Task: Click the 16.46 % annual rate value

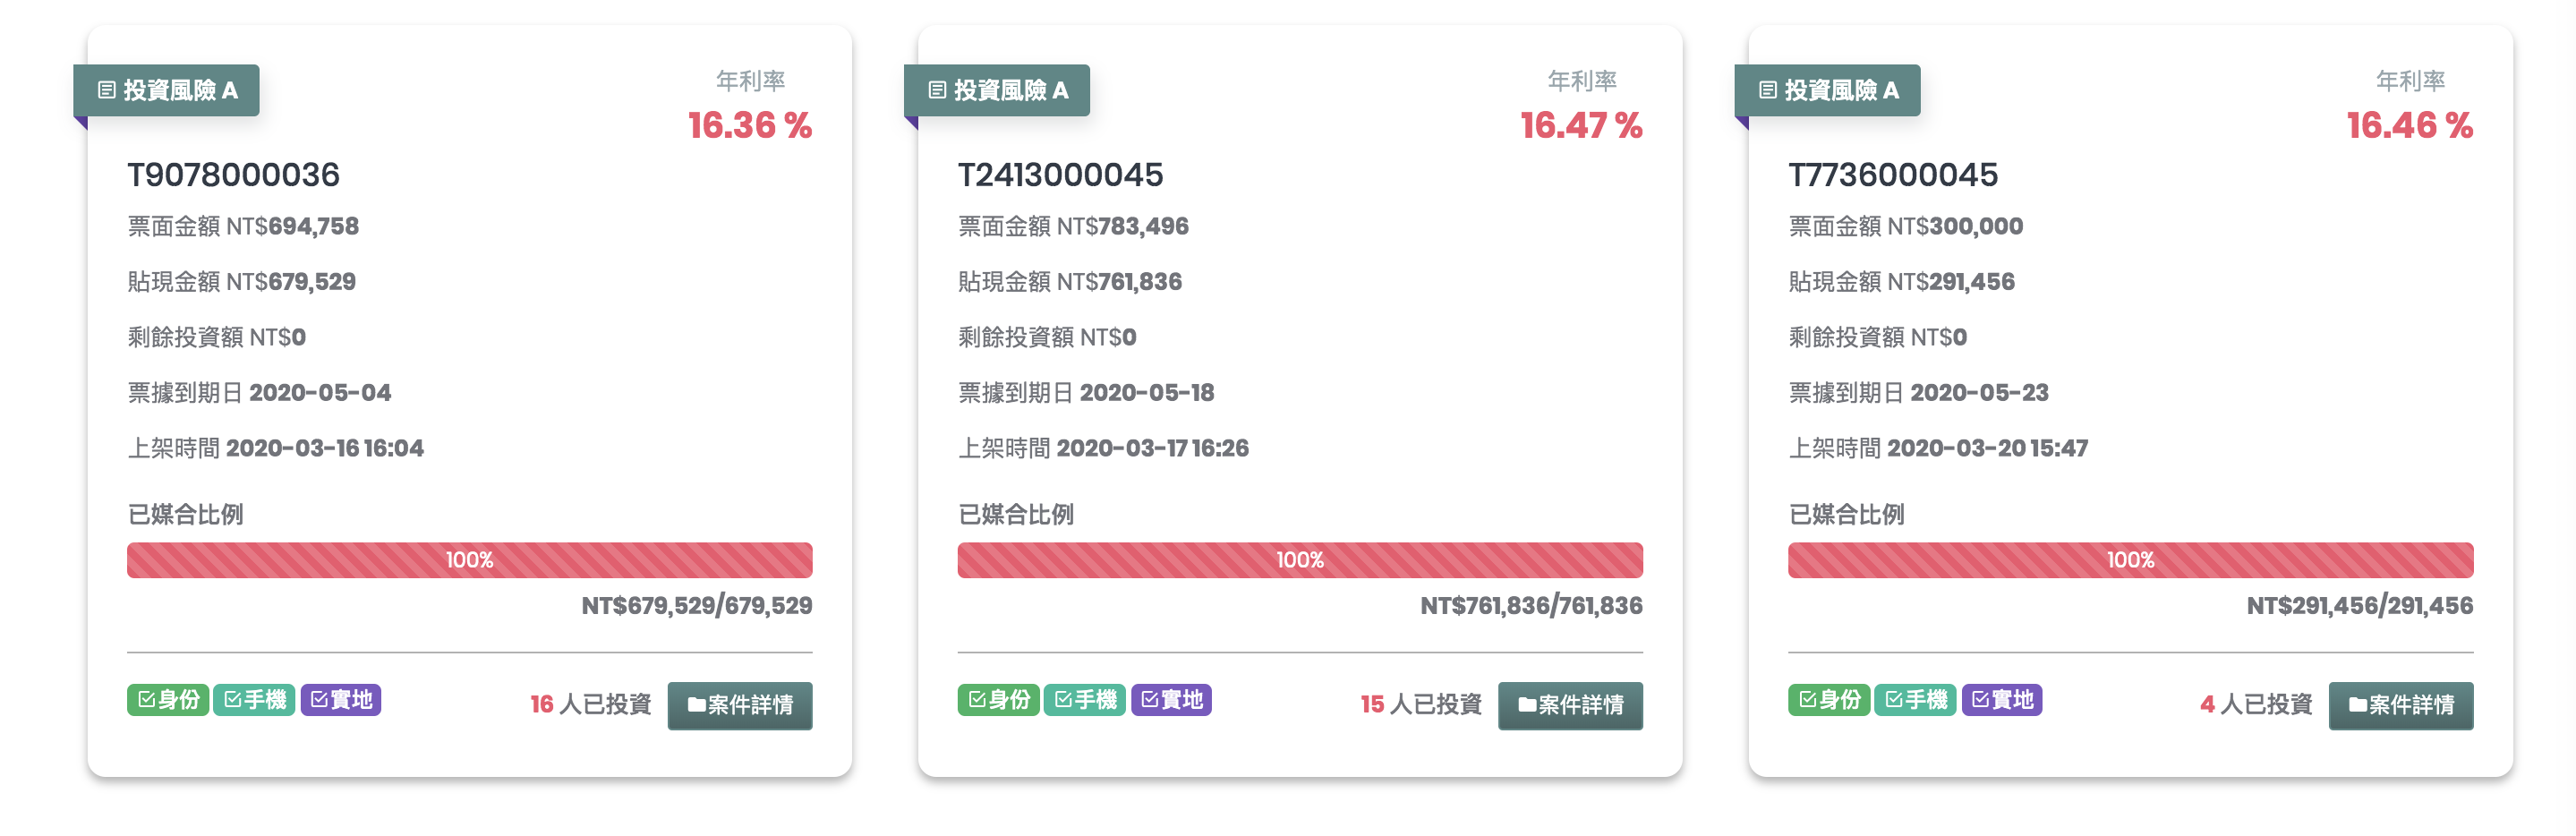Action: click(x=2410, y=125)
